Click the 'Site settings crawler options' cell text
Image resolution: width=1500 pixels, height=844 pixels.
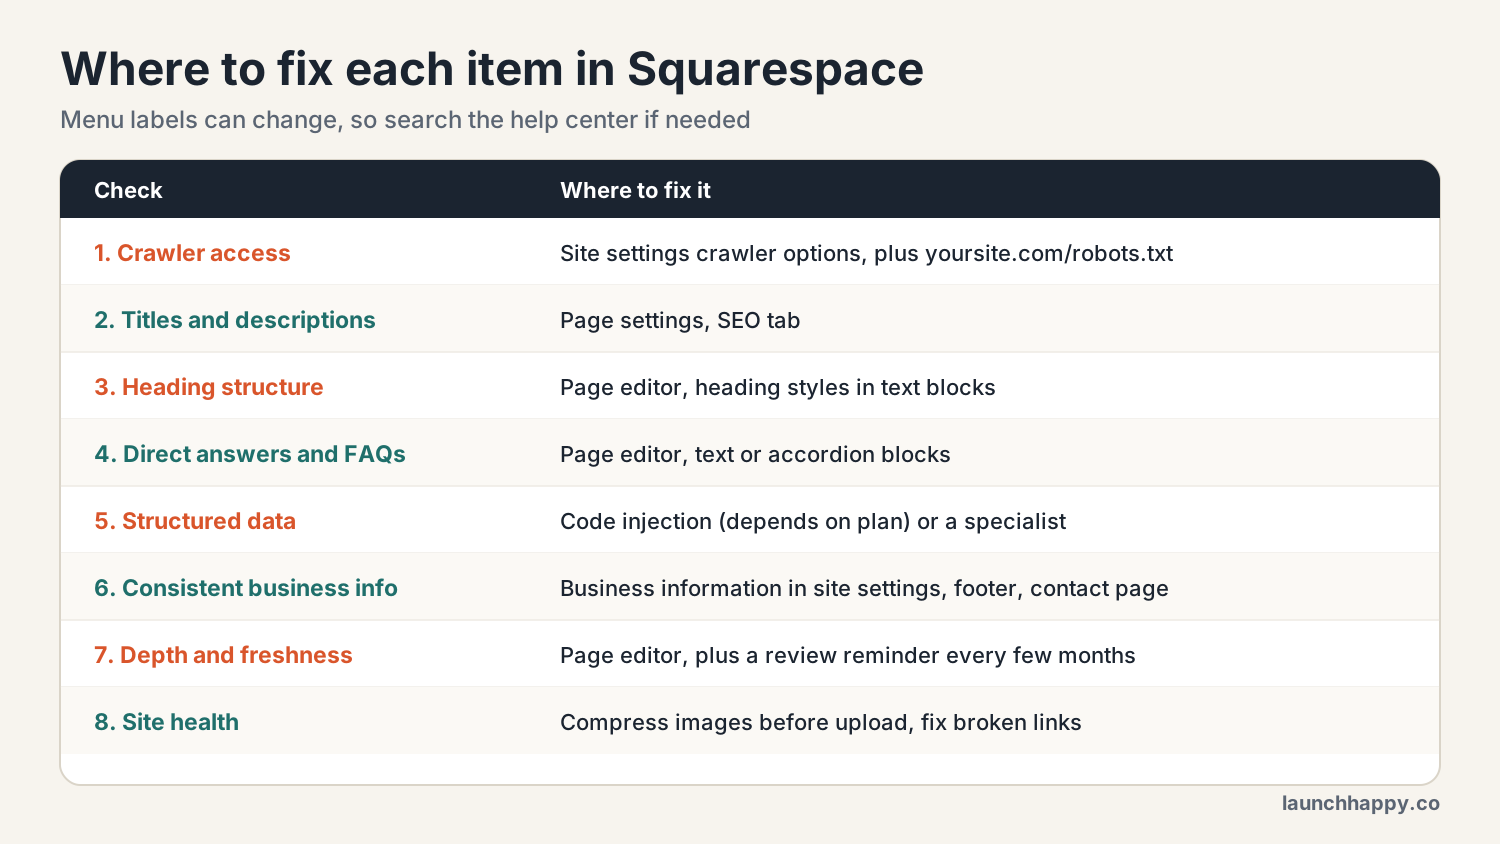866,253
